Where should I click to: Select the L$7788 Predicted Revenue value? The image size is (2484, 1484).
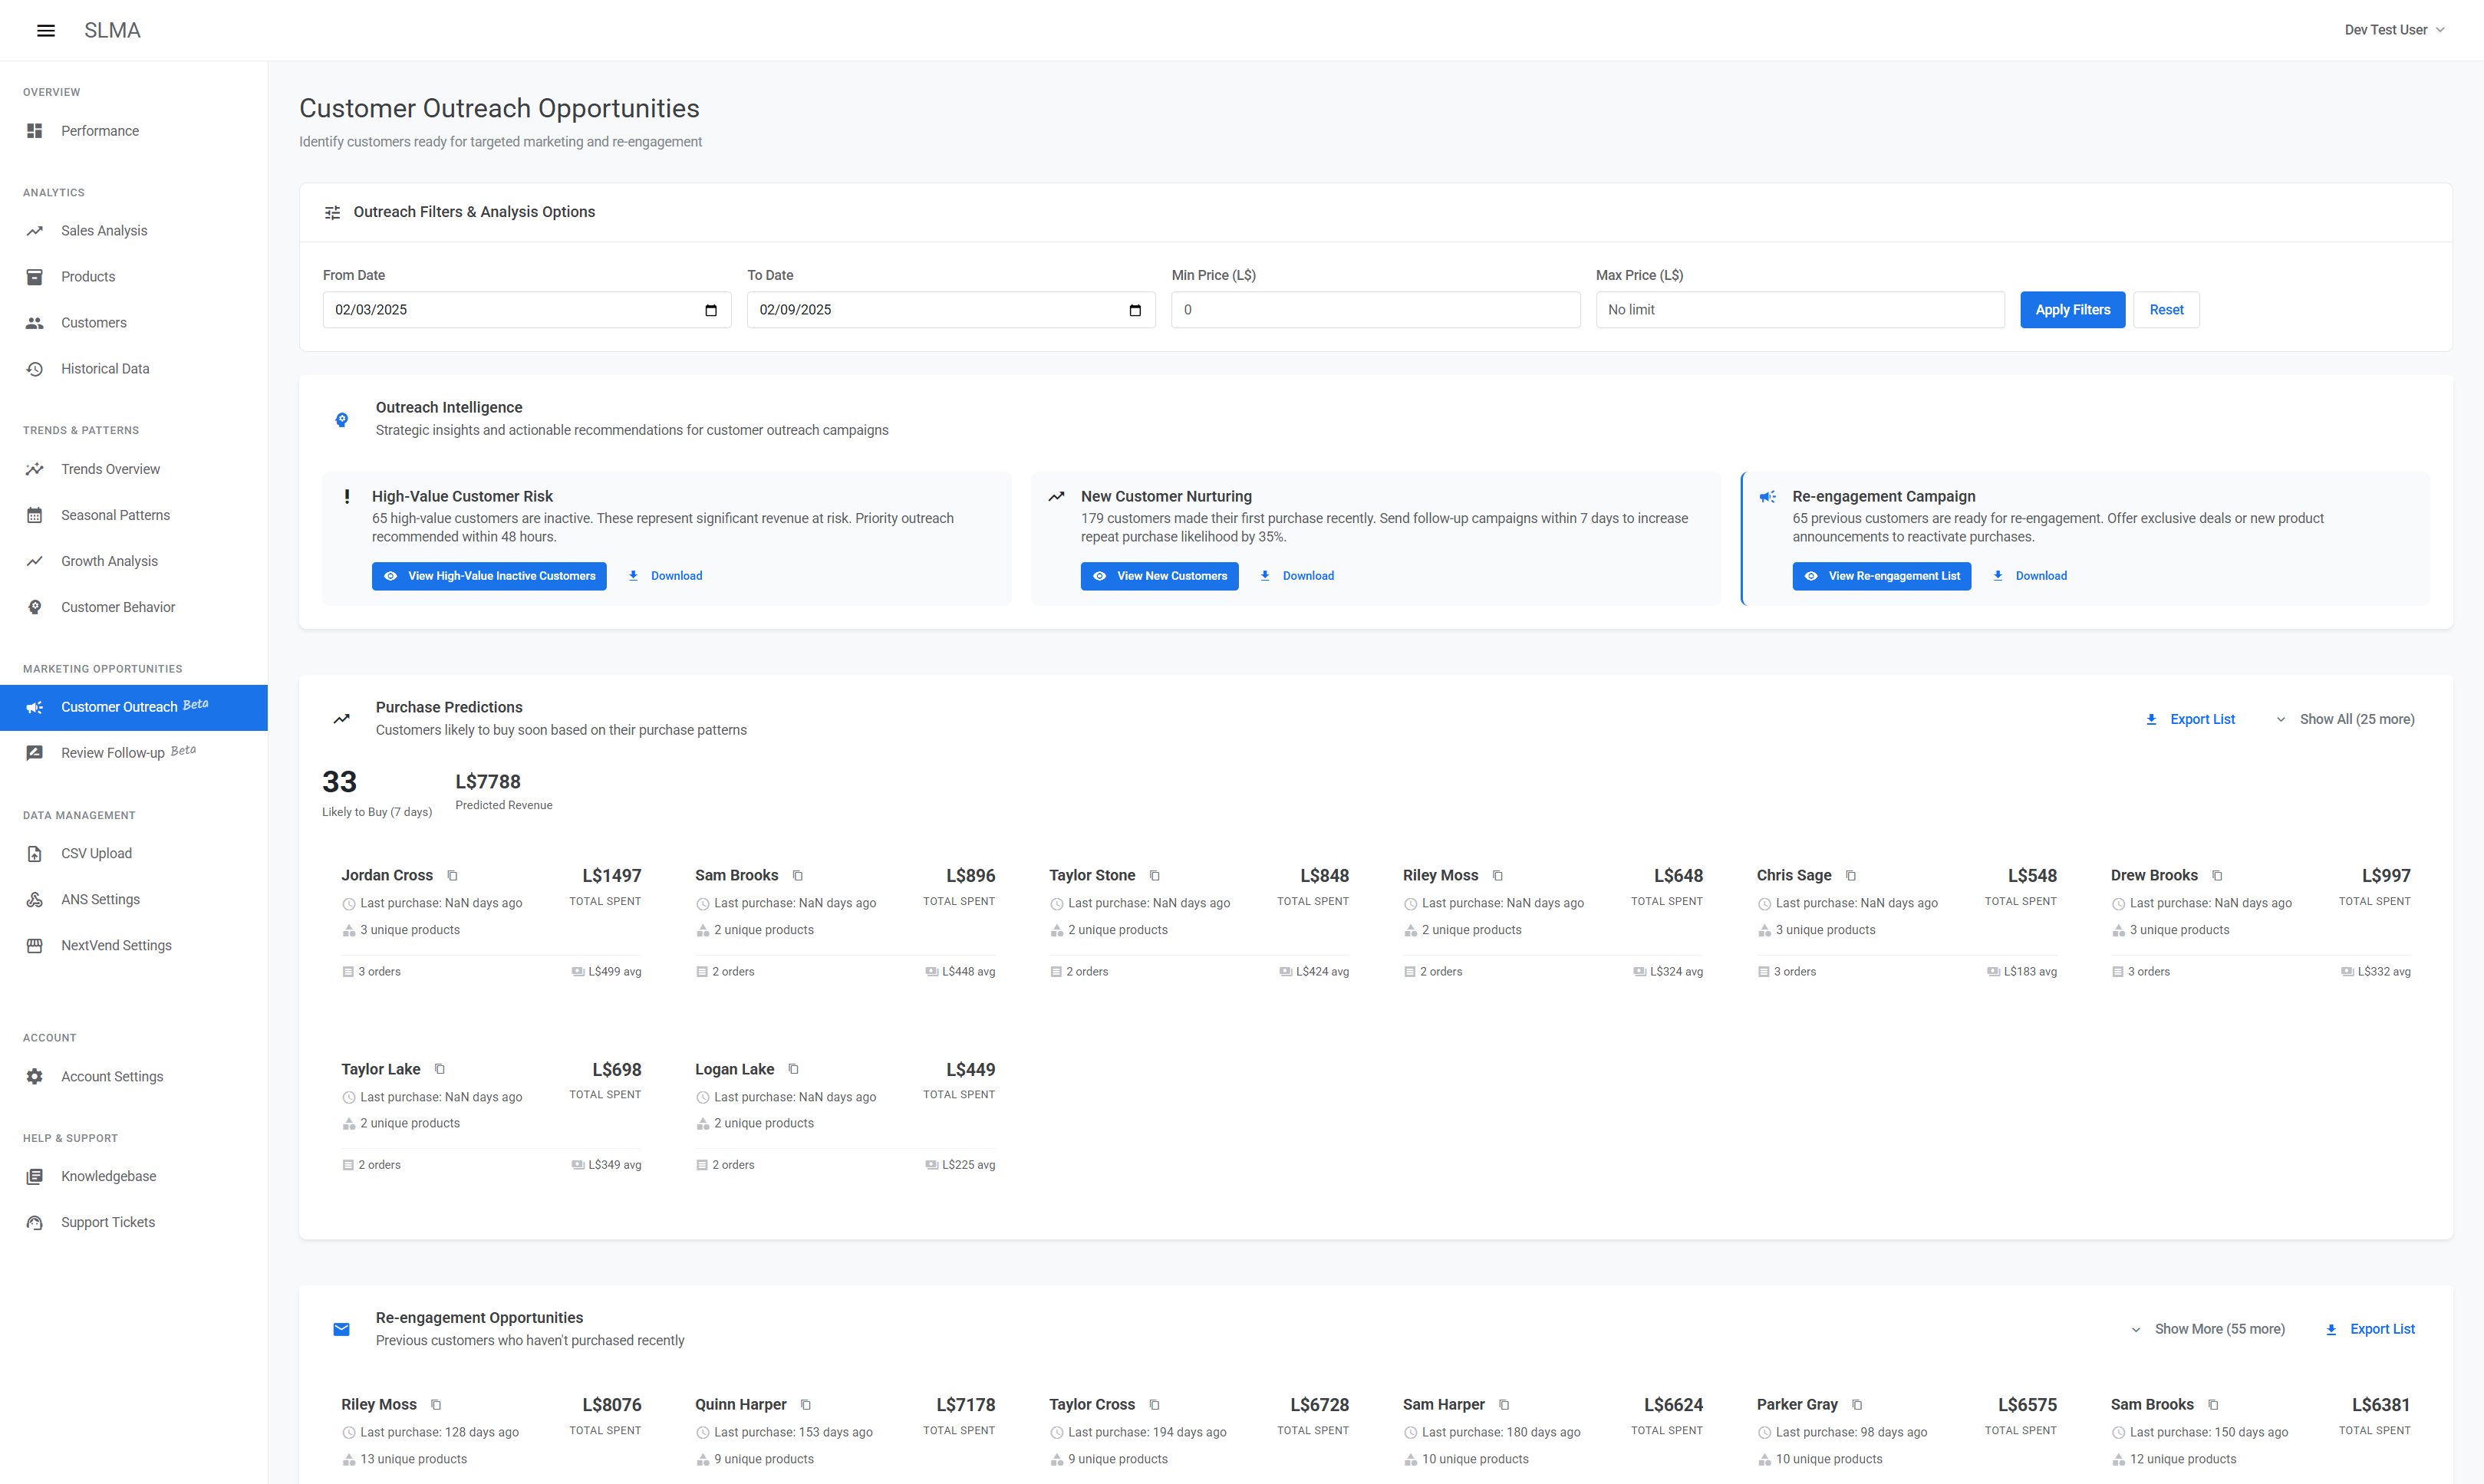coord(488,782)
